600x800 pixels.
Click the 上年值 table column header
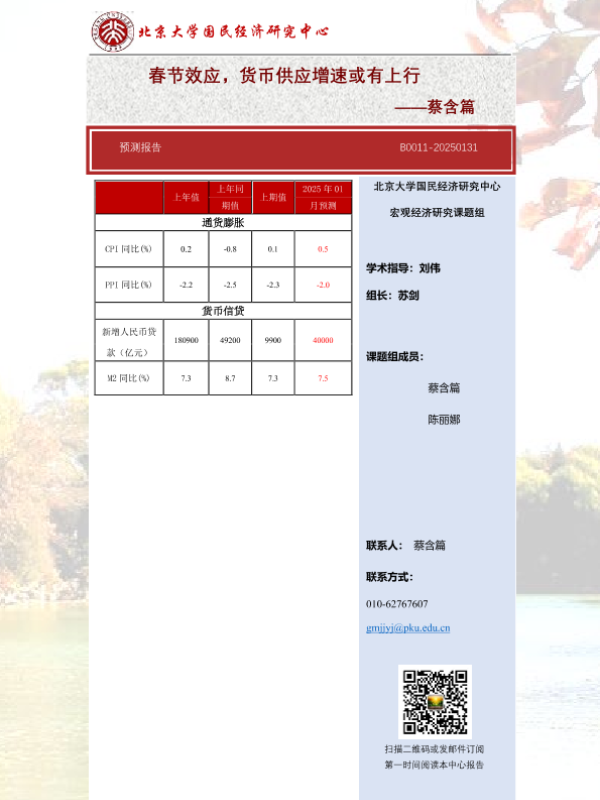[x=186, y=198]
